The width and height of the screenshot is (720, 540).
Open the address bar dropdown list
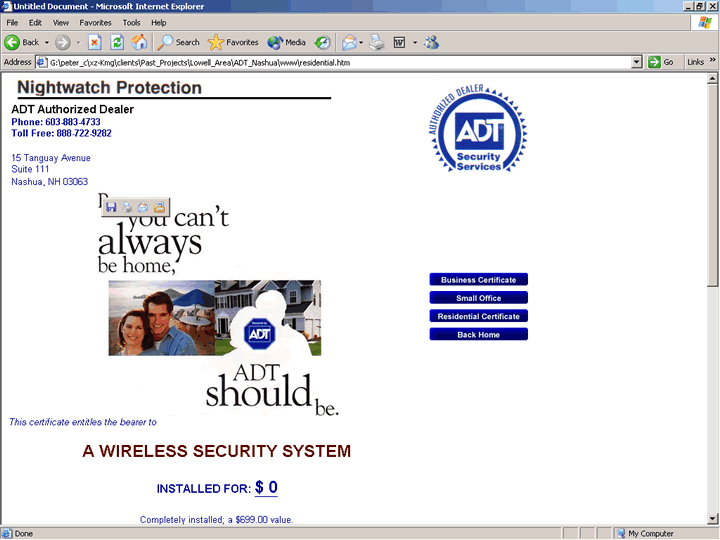pyautogui.click(x=636, y=62)
